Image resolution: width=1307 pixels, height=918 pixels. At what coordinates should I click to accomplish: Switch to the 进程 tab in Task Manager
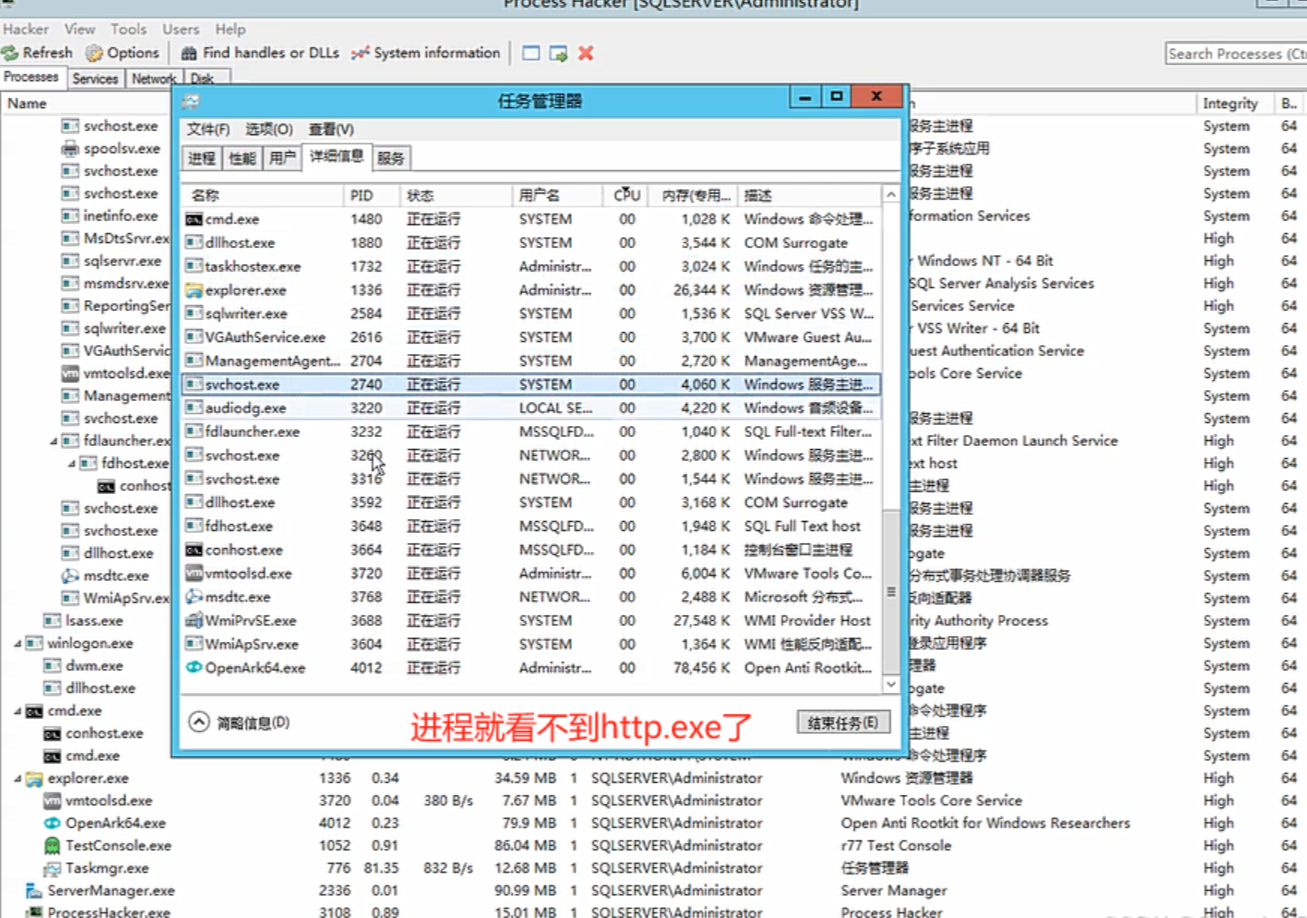(202, 158)
